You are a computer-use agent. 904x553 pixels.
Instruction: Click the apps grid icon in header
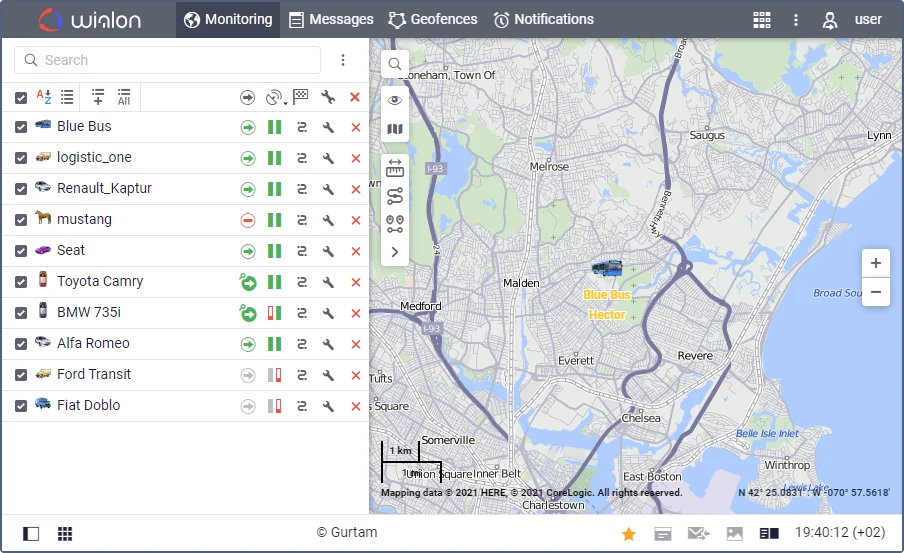762,20
